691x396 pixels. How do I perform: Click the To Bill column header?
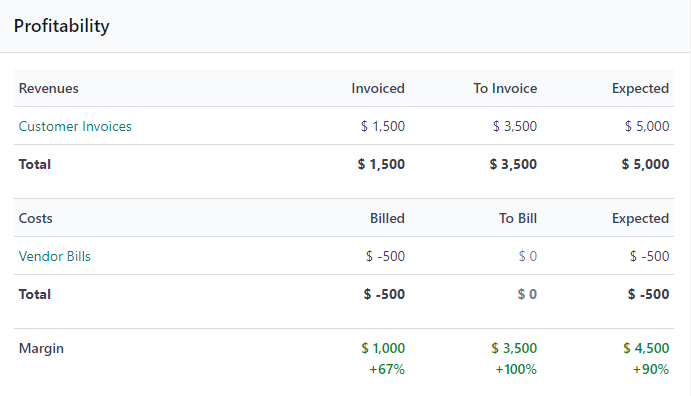click(x=518, y=218)
